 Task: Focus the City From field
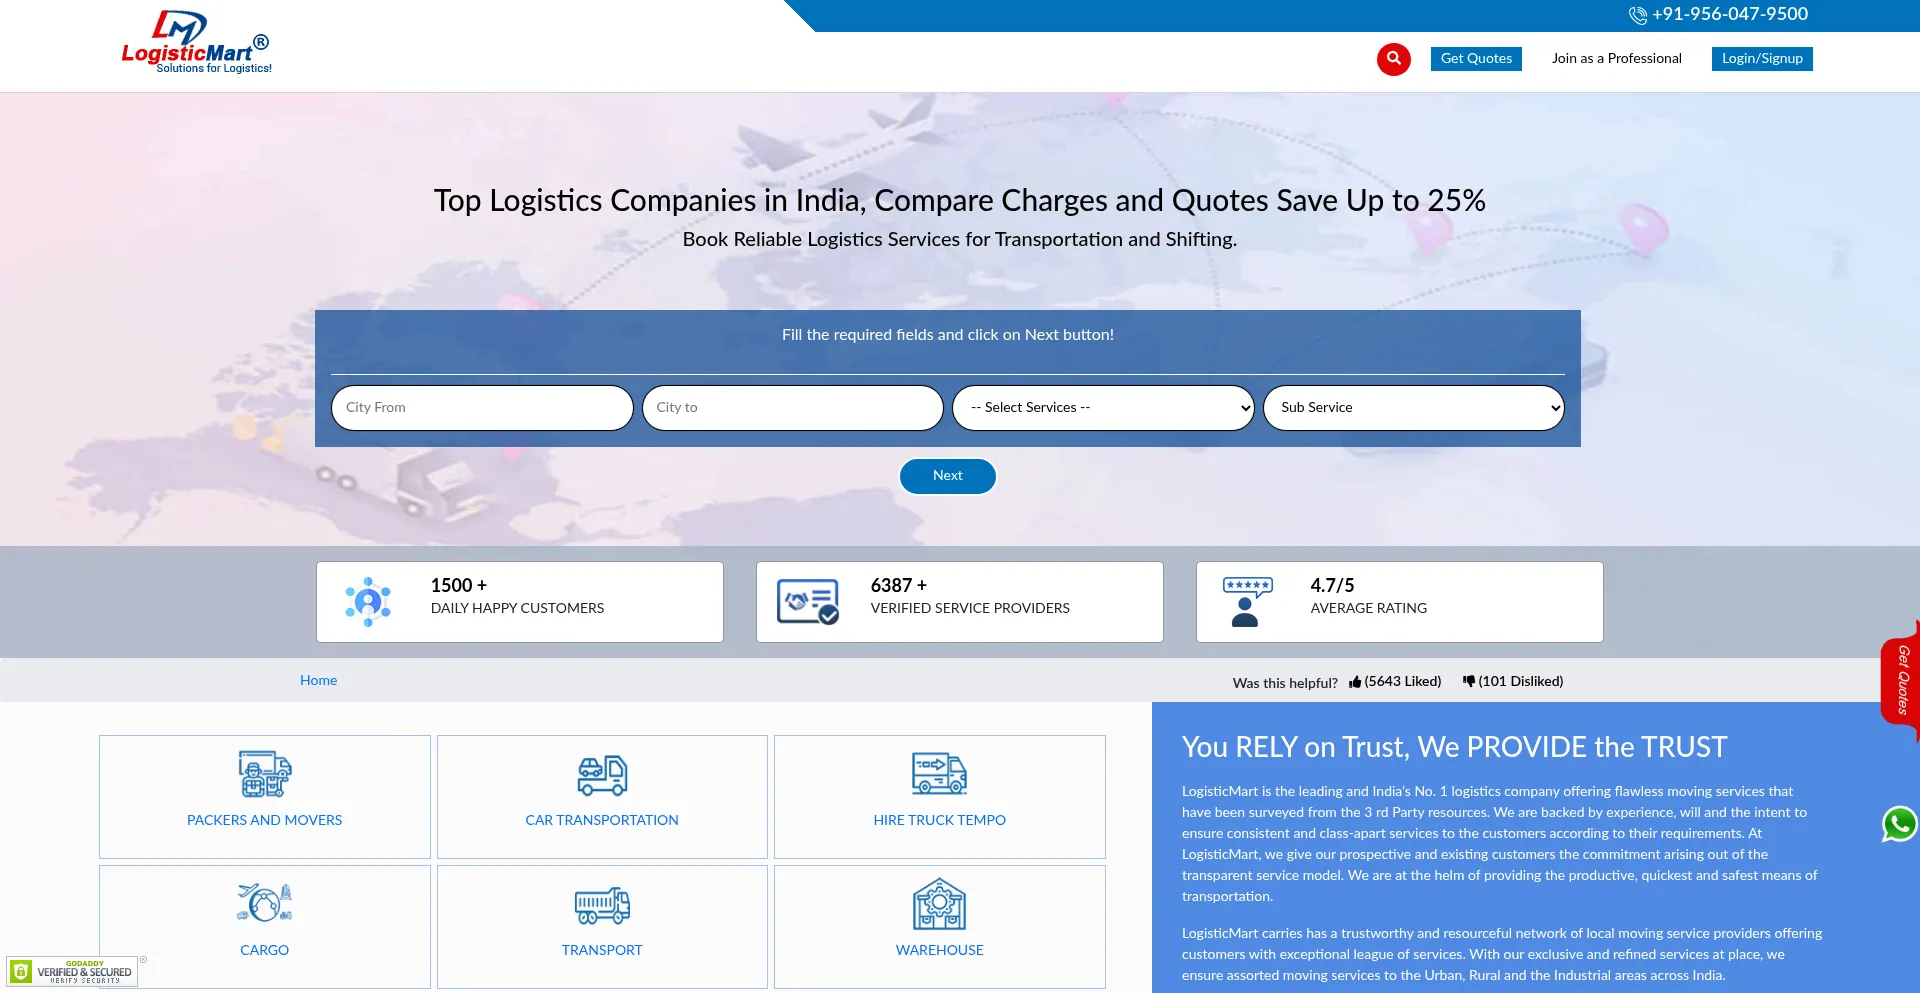(482, 408)
